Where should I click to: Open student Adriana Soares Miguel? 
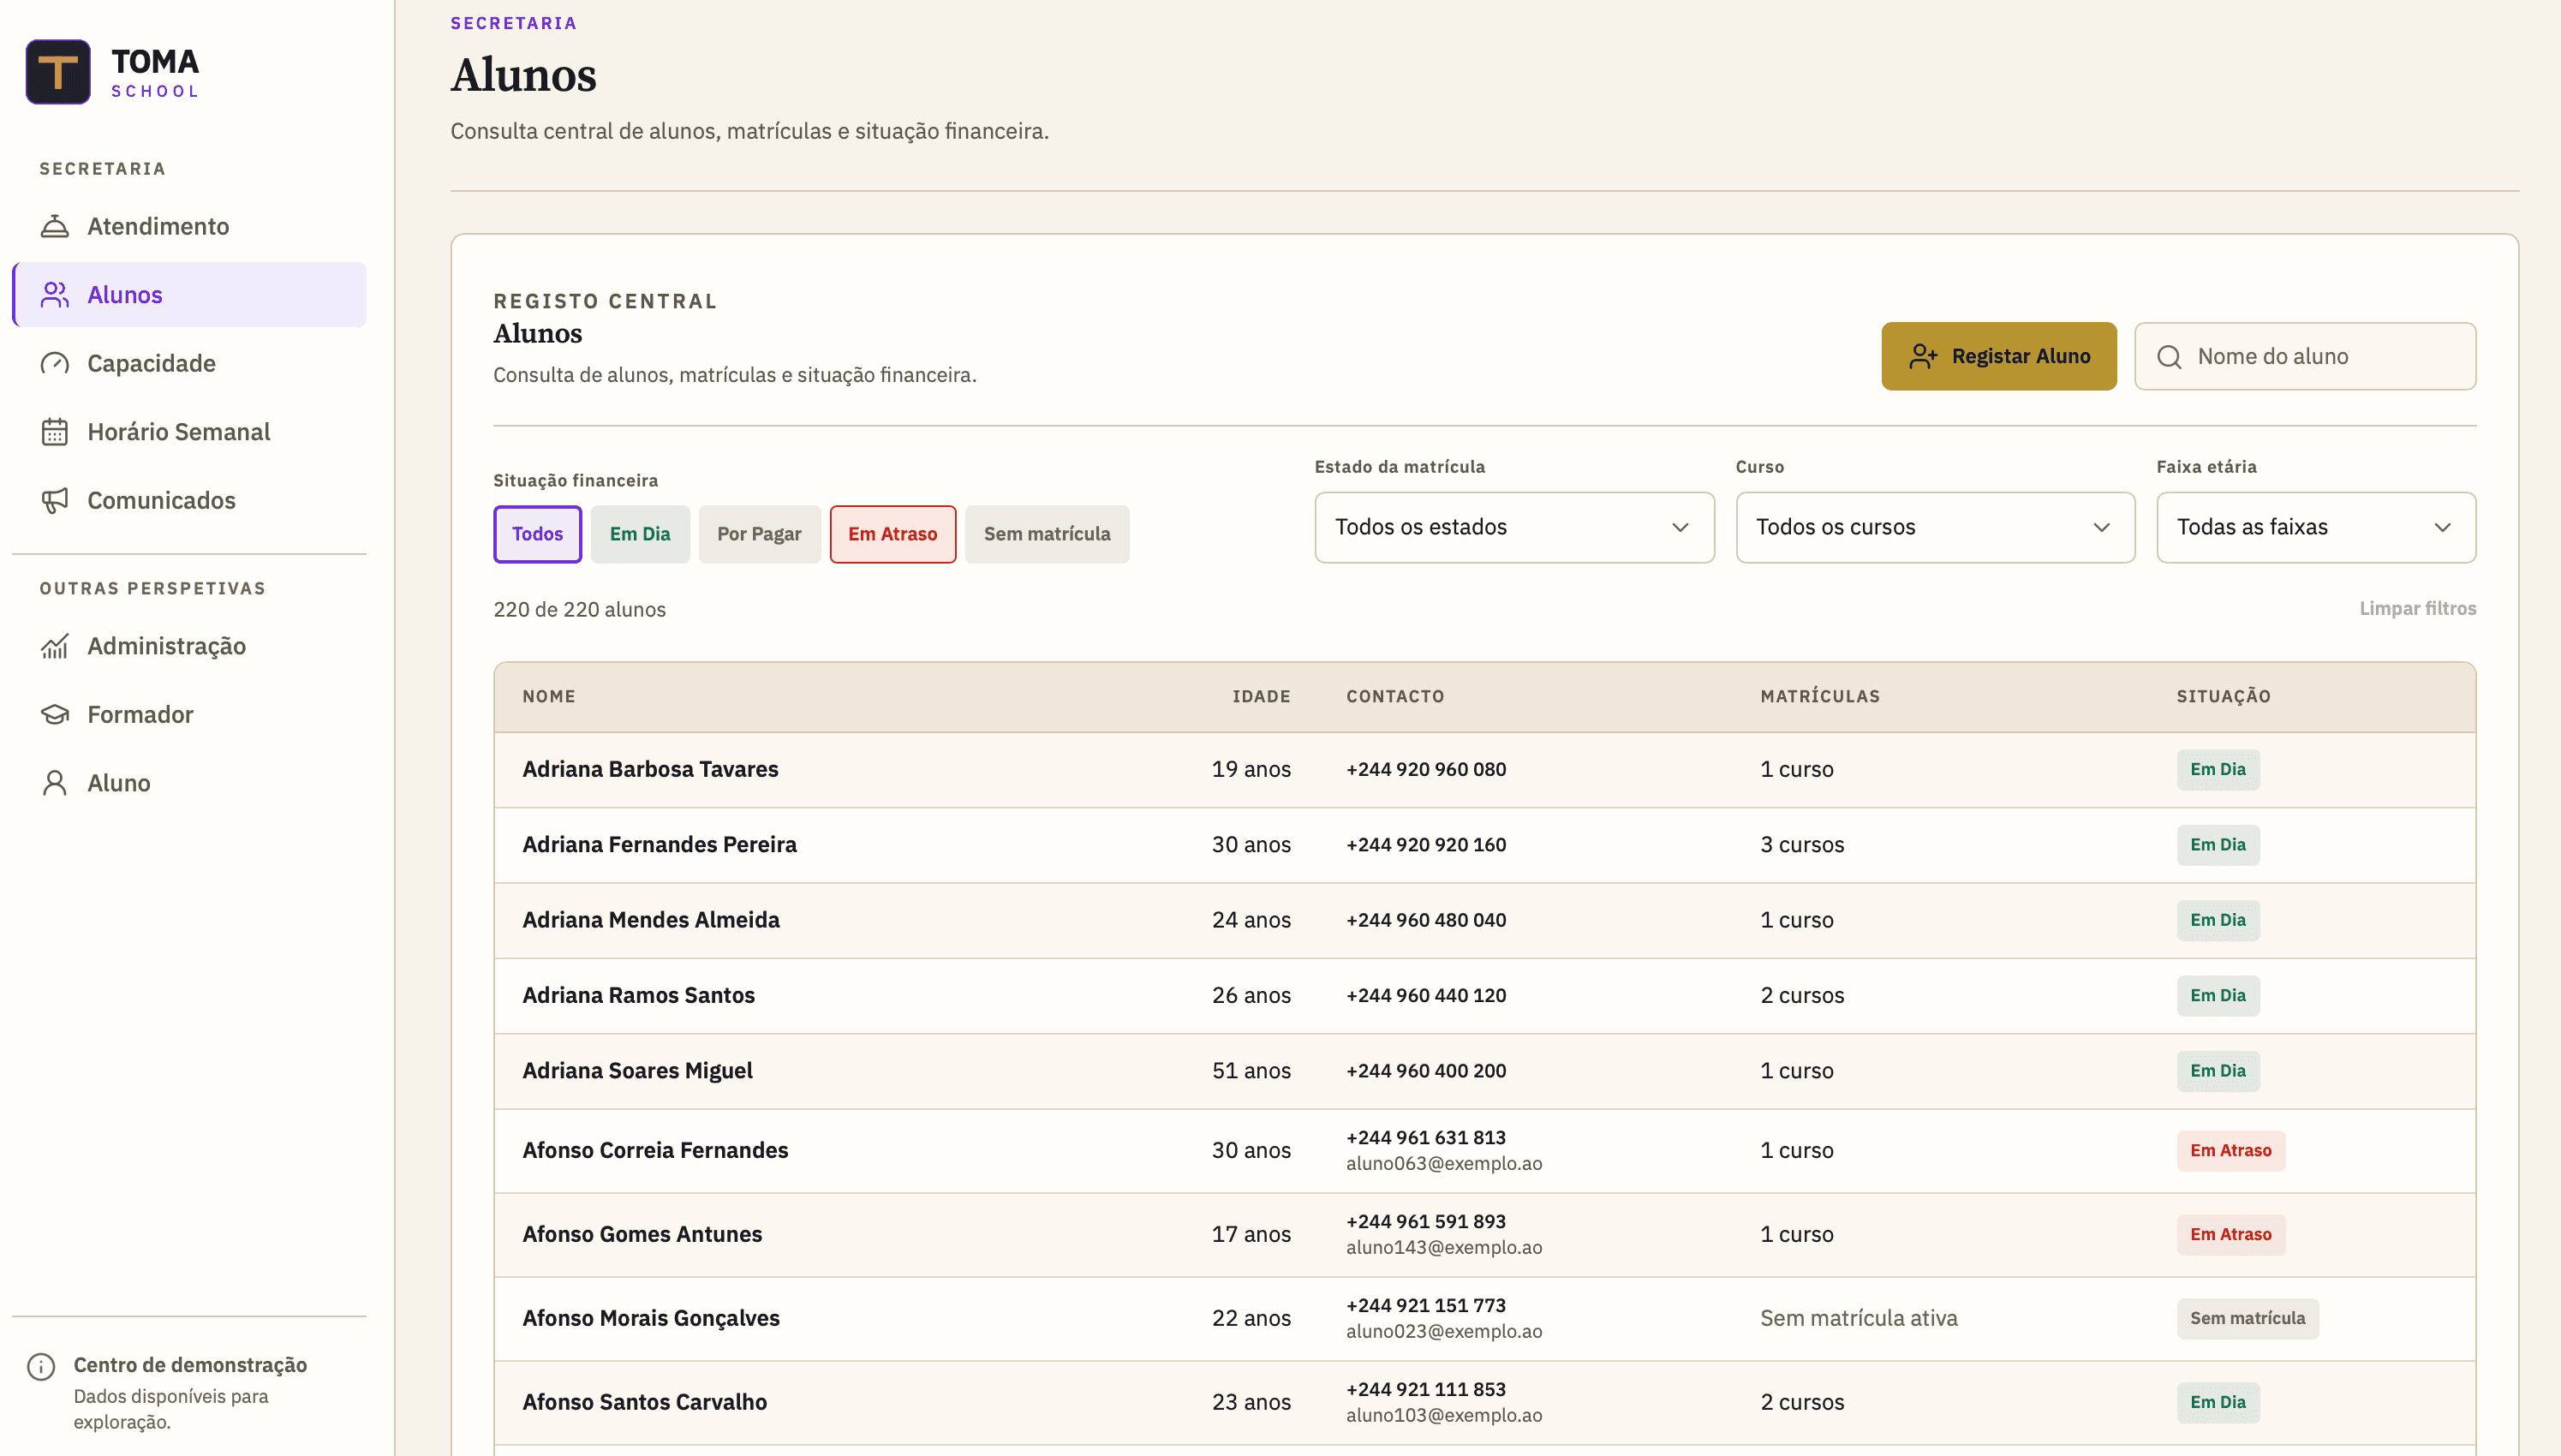tap(637, 1071)
